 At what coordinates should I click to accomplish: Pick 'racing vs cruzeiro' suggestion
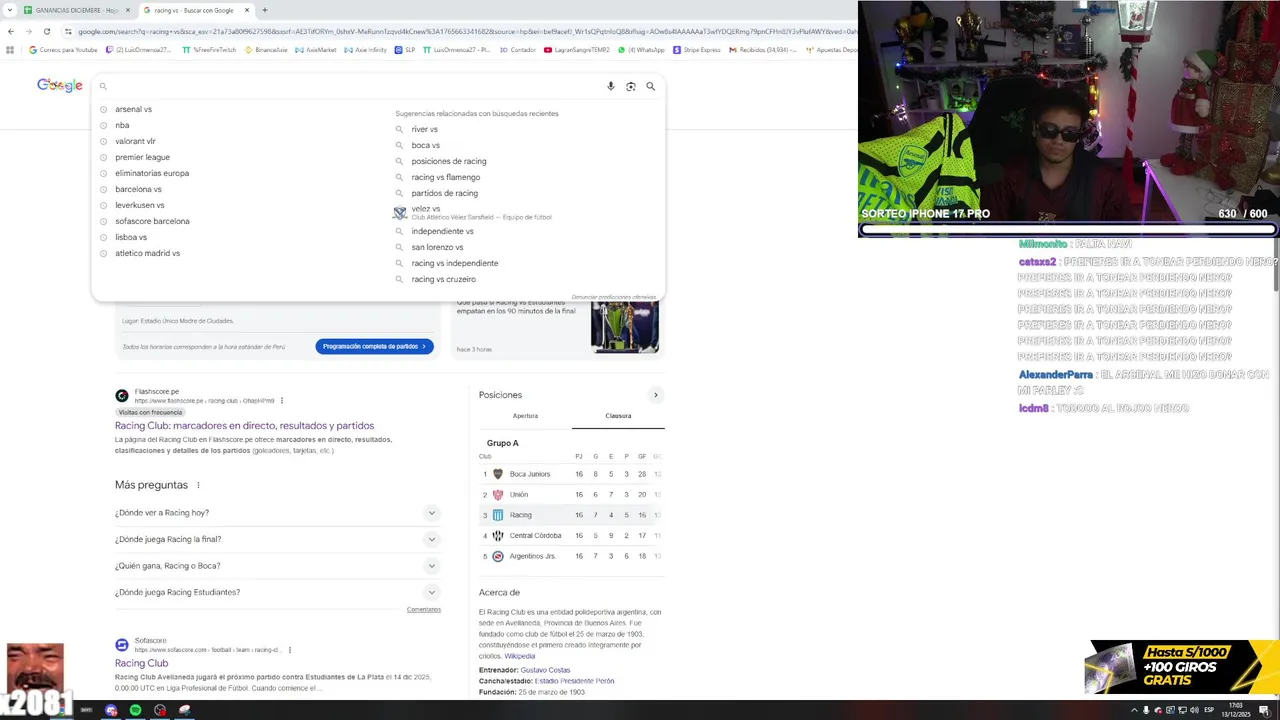point(443,279)
